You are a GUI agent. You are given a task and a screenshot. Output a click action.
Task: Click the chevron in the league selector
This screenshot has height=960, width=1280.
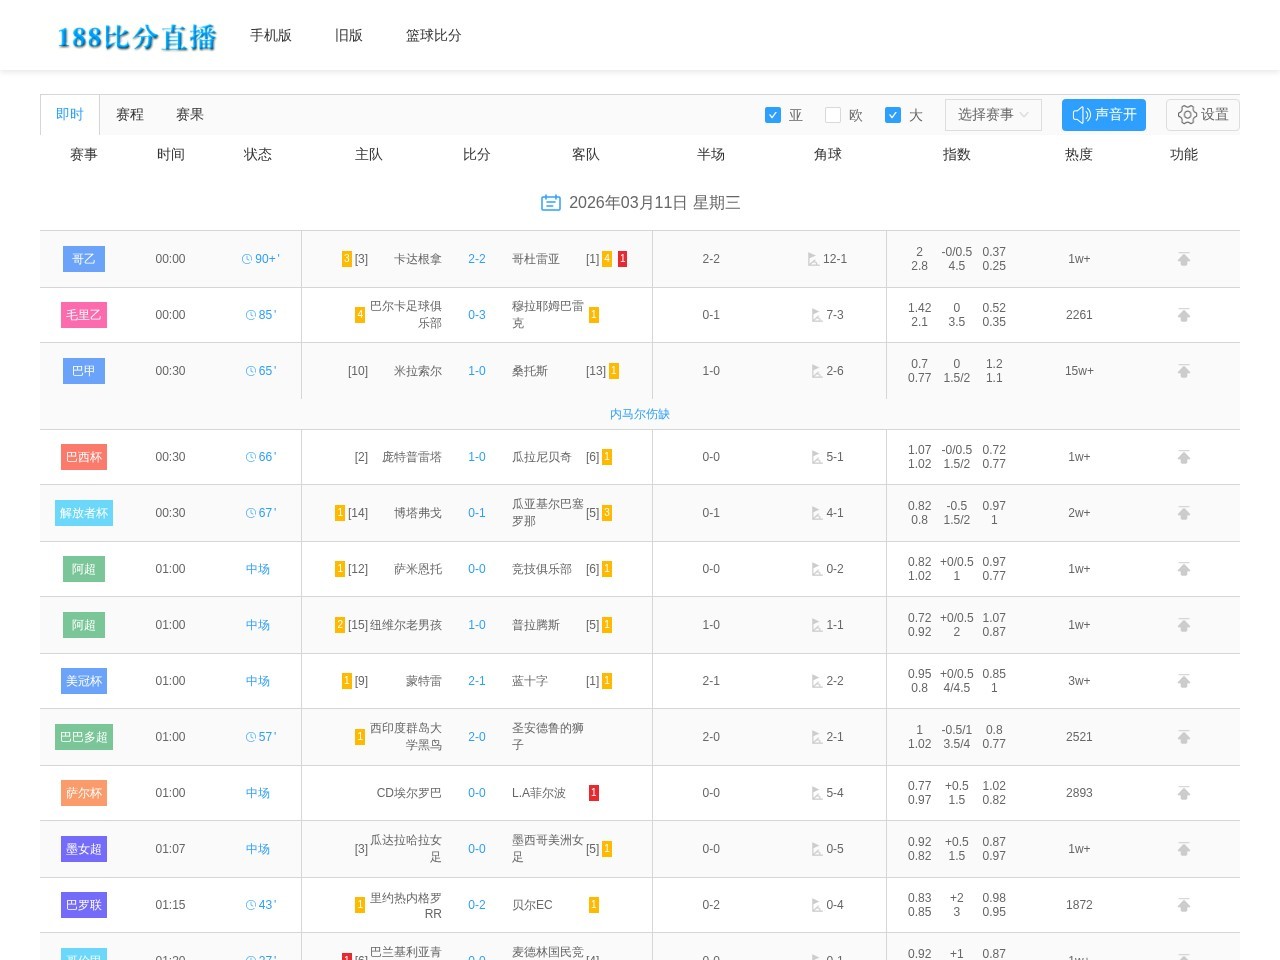[1025, 114]
